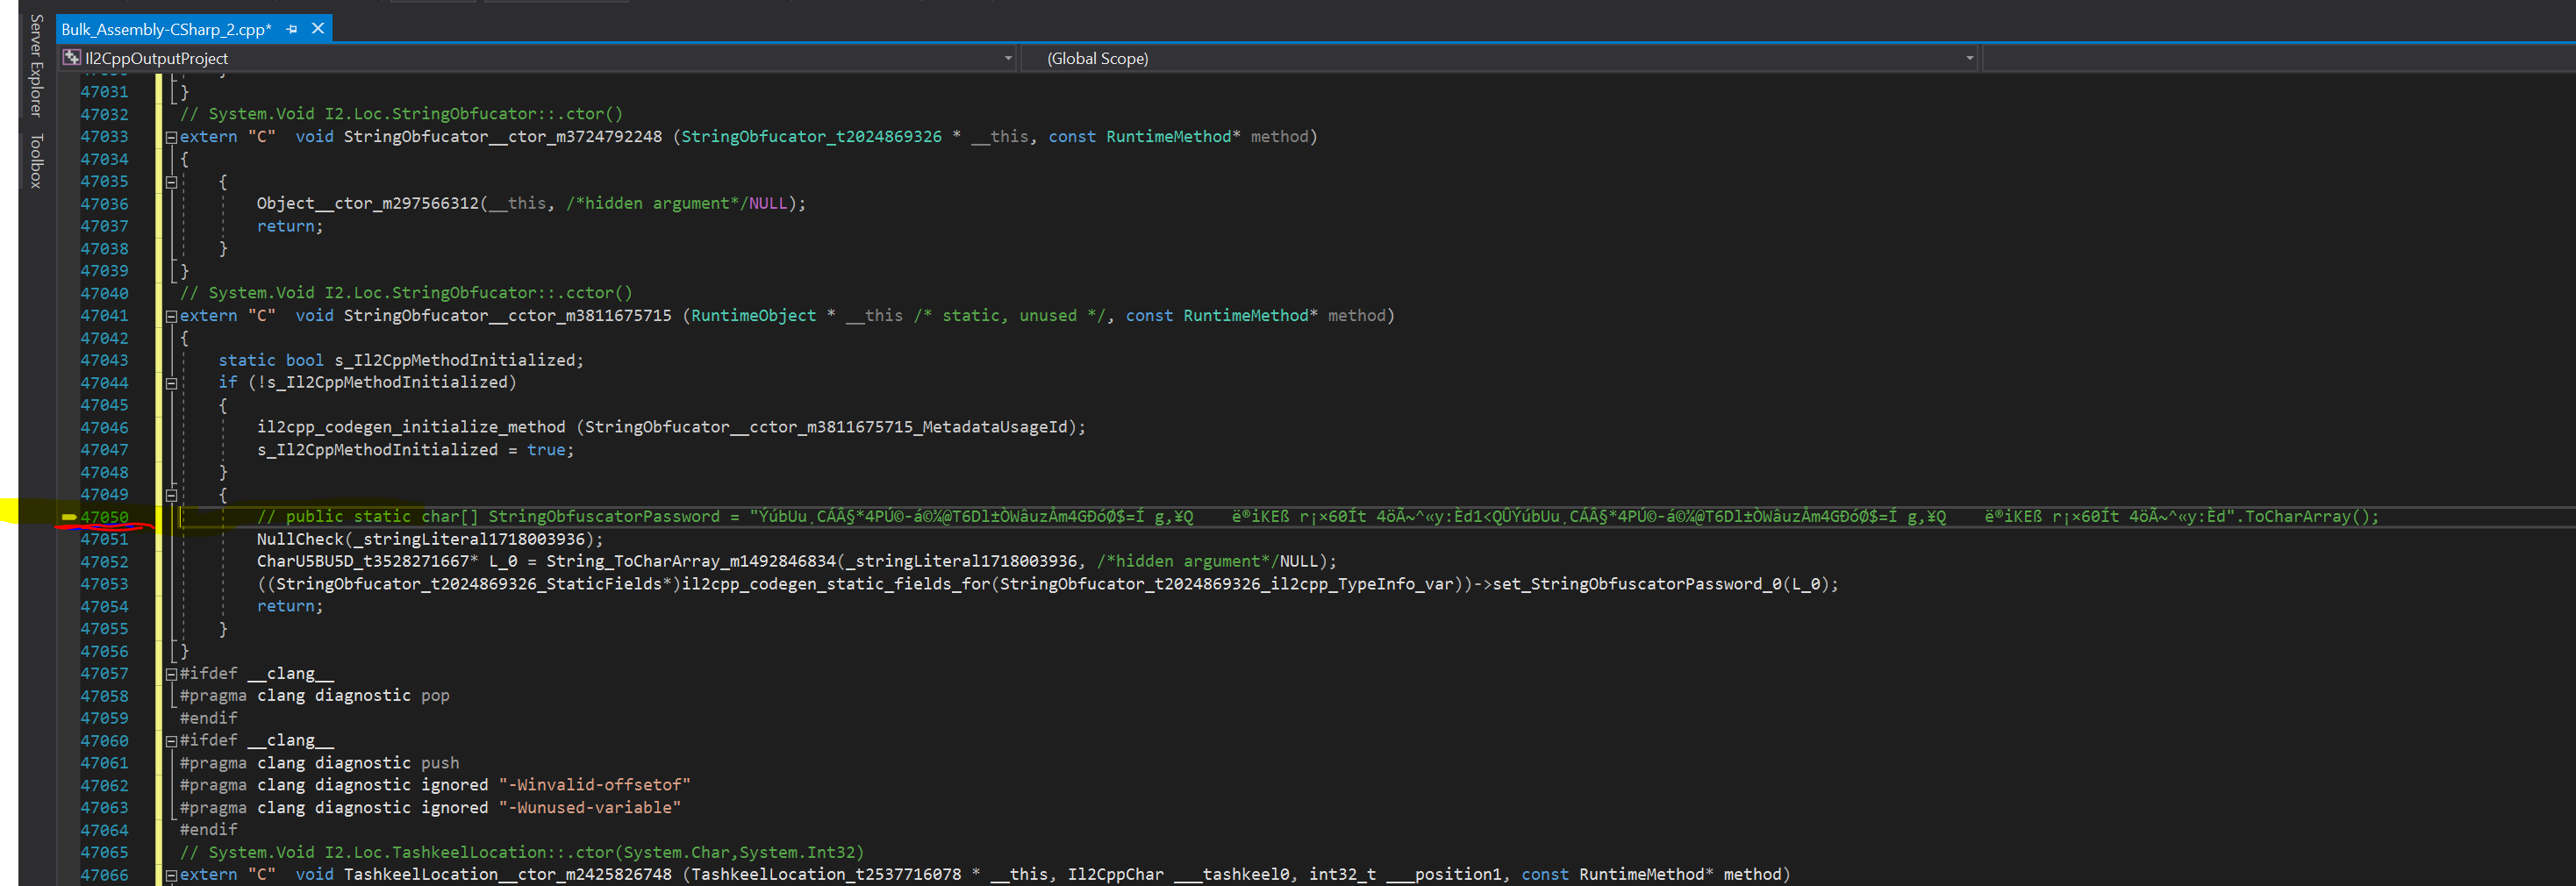
Task: Click the line number 47050
Action: coord(105,517)
